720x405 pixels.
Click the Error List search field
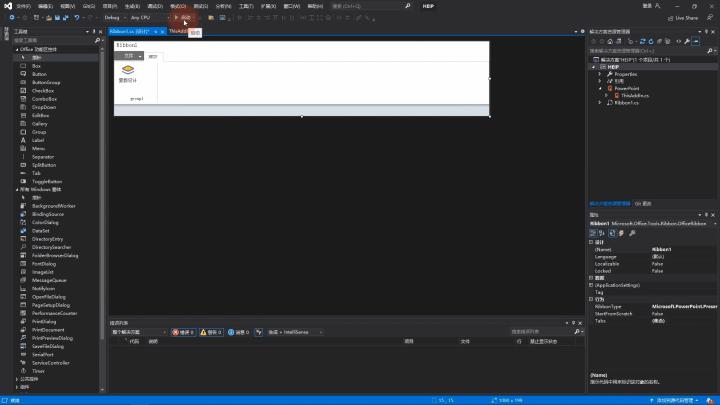(546, 332)
